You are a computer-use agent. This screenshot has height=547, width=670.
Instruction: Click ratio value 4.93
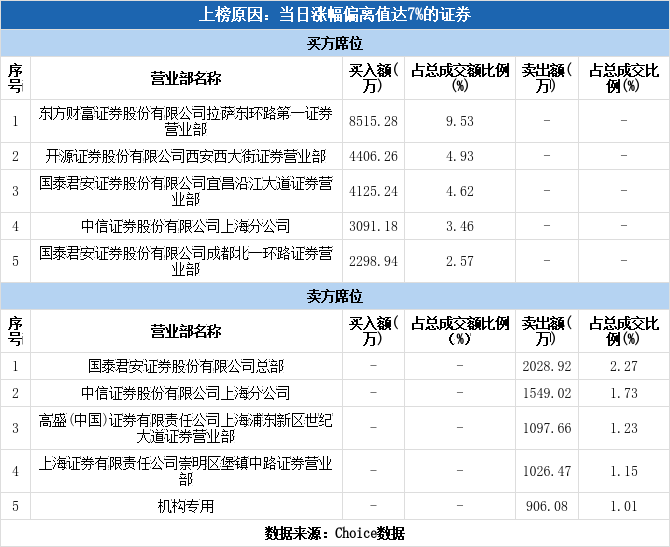[x=460, y=156]
